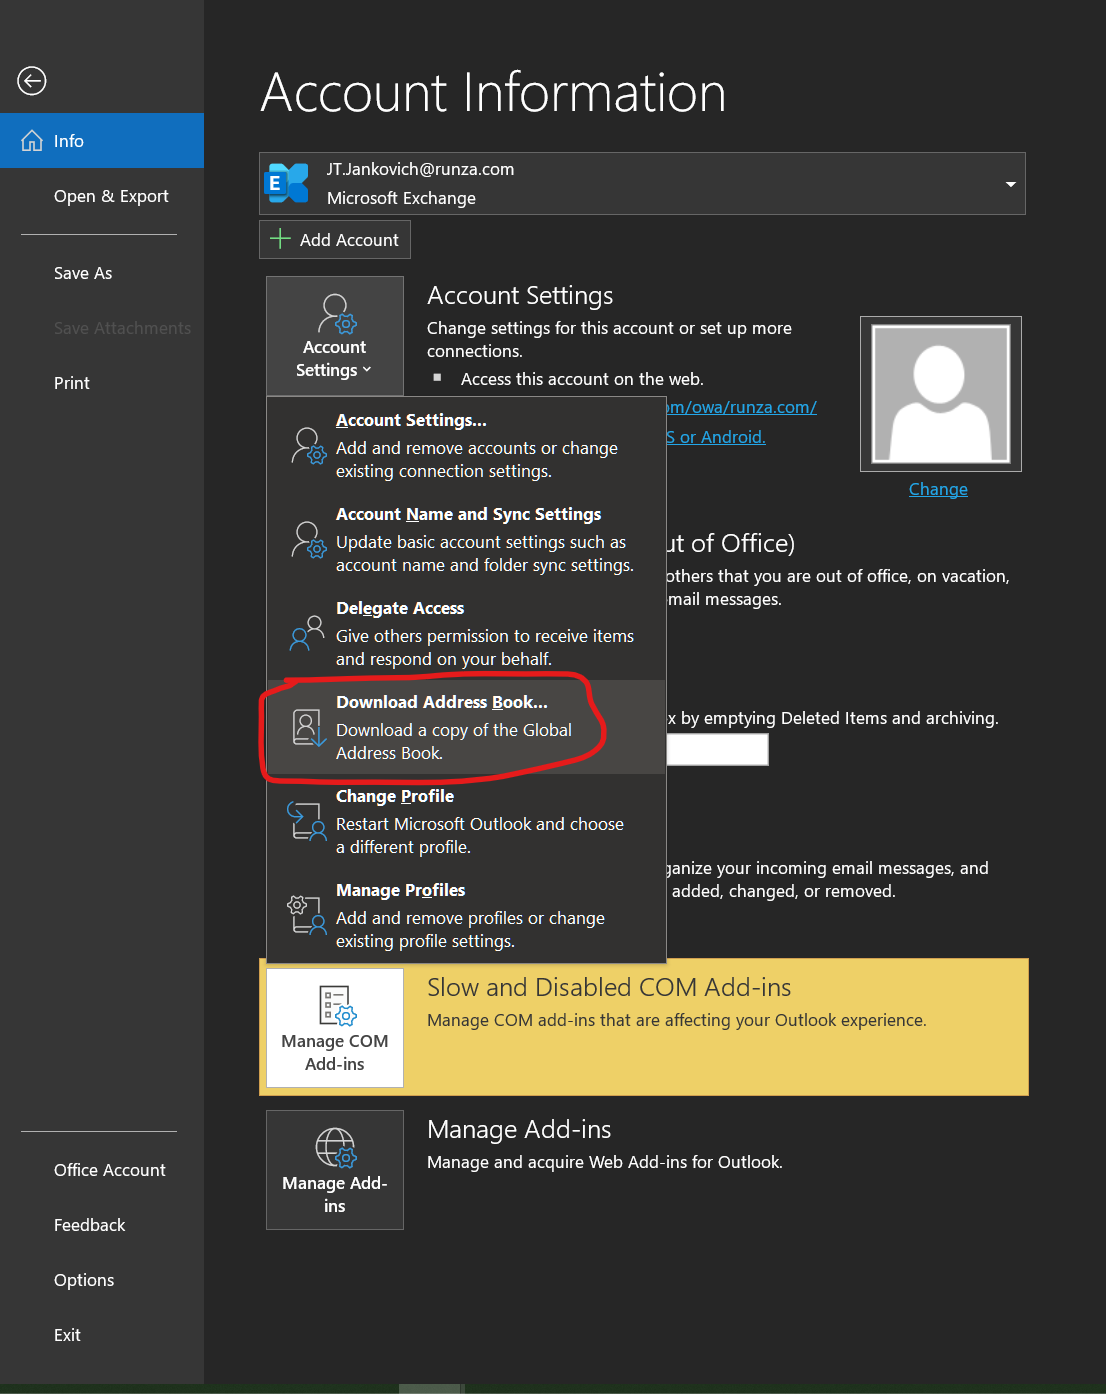Click the Manage Add-ins globe icon
Screen dimensions: 1106x1394
click(336, 1148)
